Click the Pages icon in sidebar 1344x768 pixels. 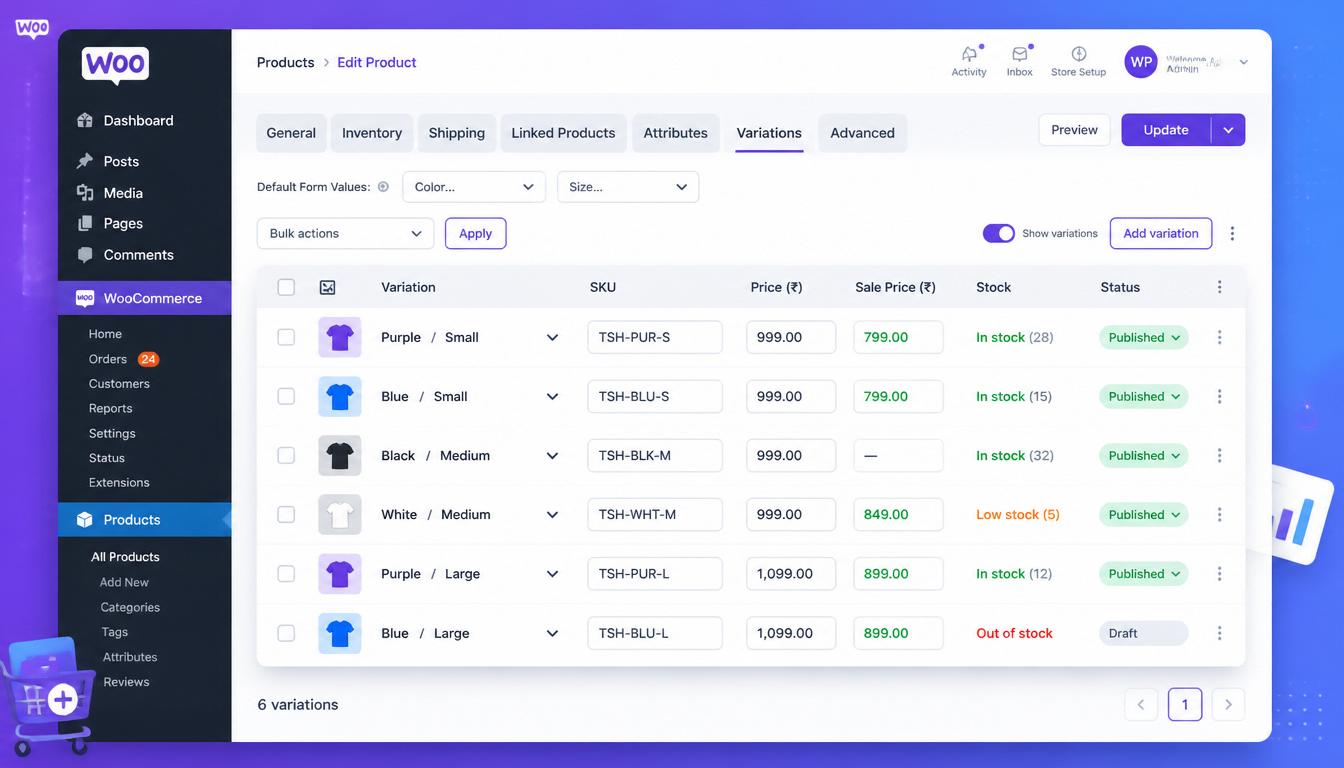pyautogui.click(x=85, y=224)
